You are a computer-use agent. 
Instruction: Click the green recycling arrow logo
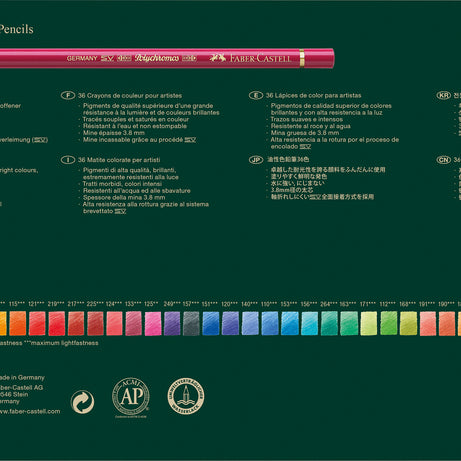82,402
